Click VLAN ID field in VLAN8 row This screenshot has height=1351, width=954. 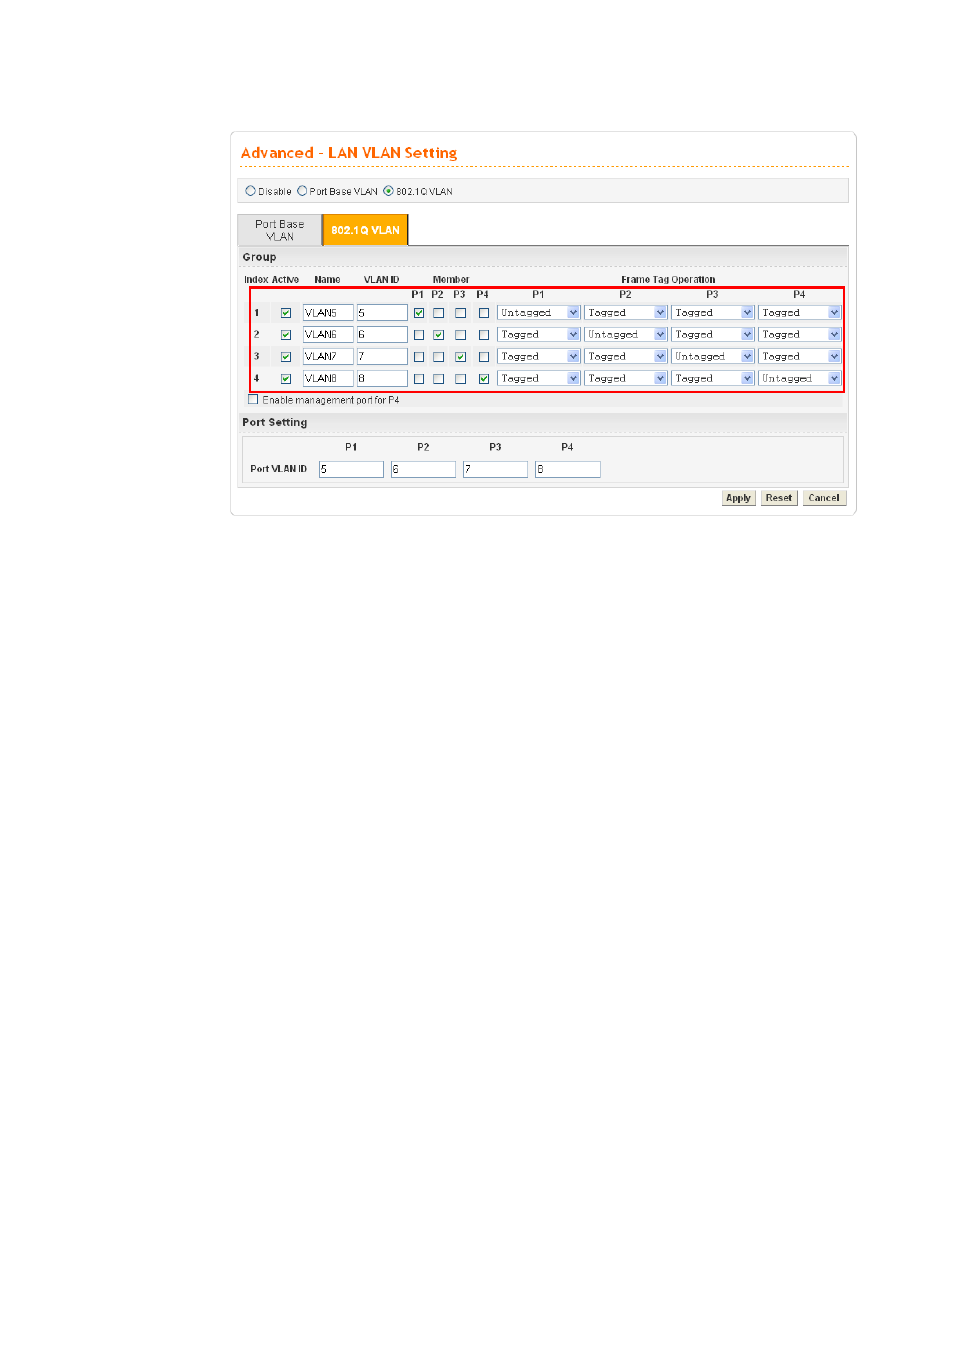pyautogui.click(x=382, y=379)
